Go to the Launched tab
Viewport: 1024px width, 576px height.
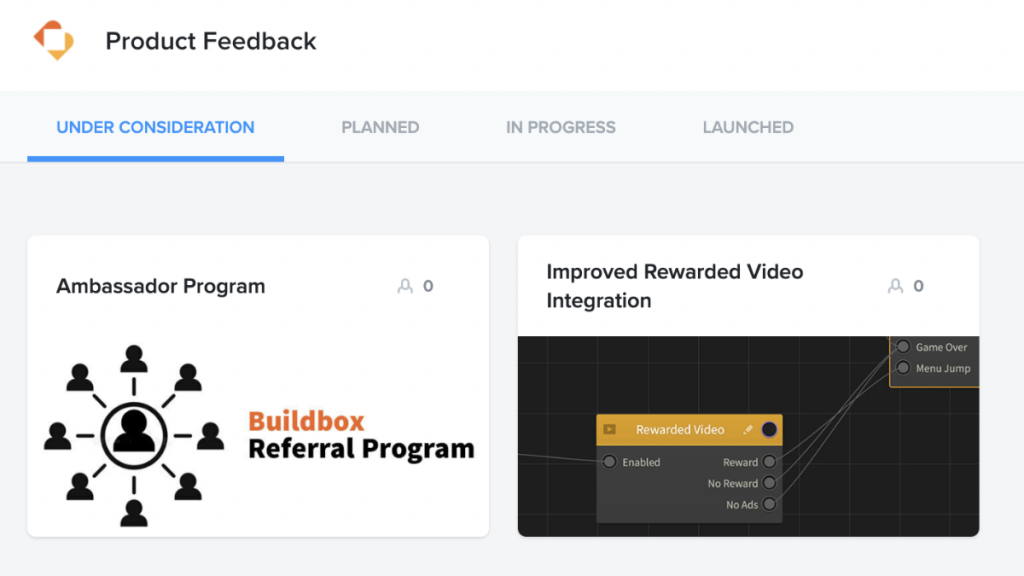pos(748,127)
